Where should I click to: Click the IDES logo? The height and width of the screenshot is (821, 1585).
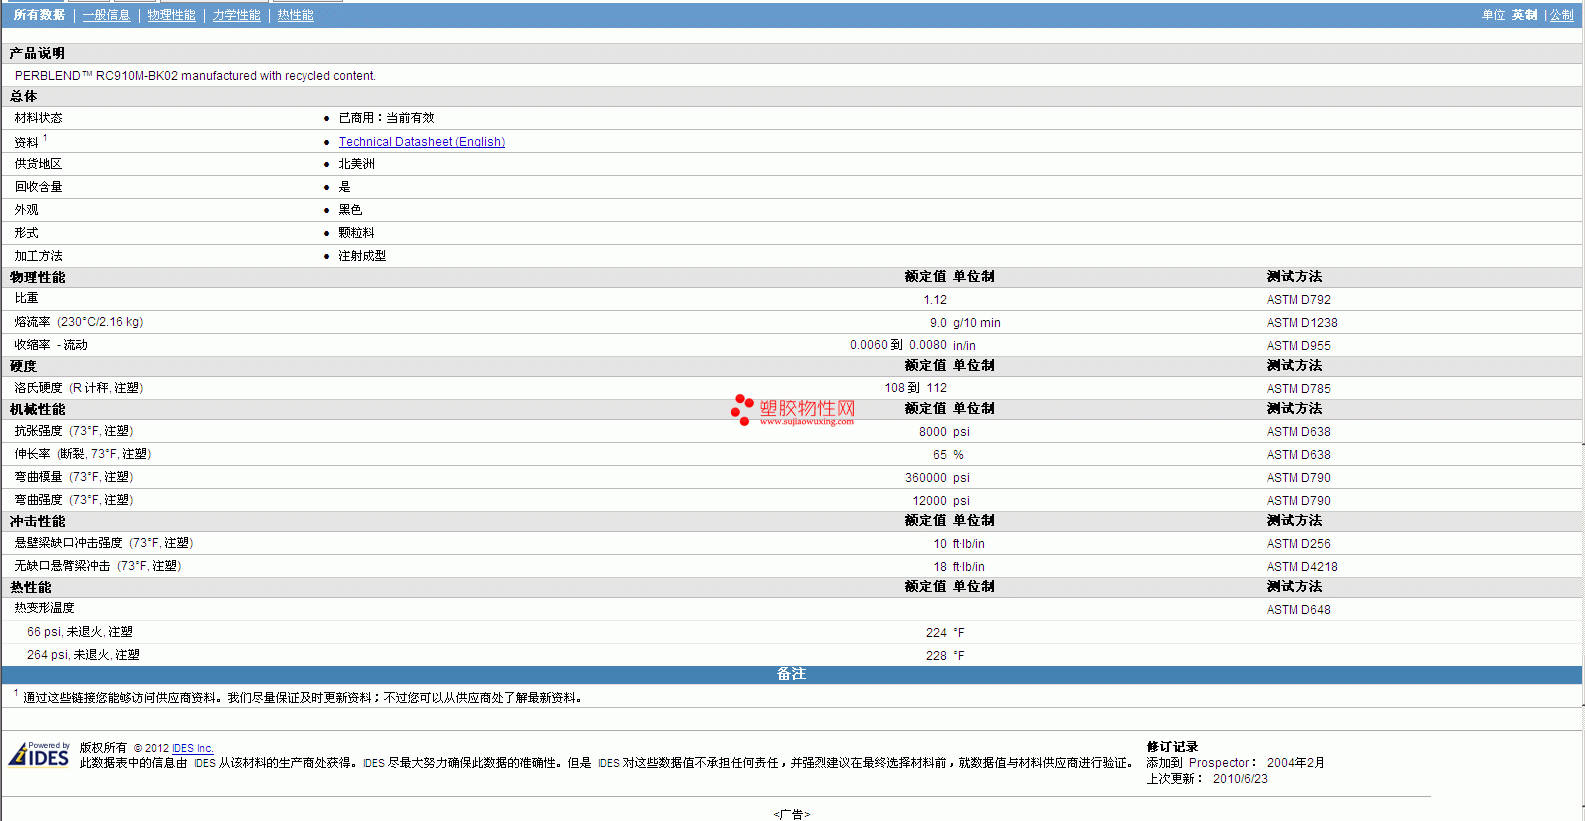39,754
